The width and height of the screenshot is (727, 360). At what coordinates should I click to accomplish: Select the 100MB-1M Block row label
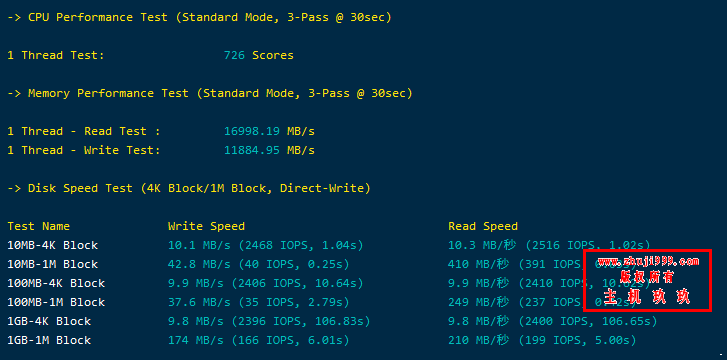point(56,302)
